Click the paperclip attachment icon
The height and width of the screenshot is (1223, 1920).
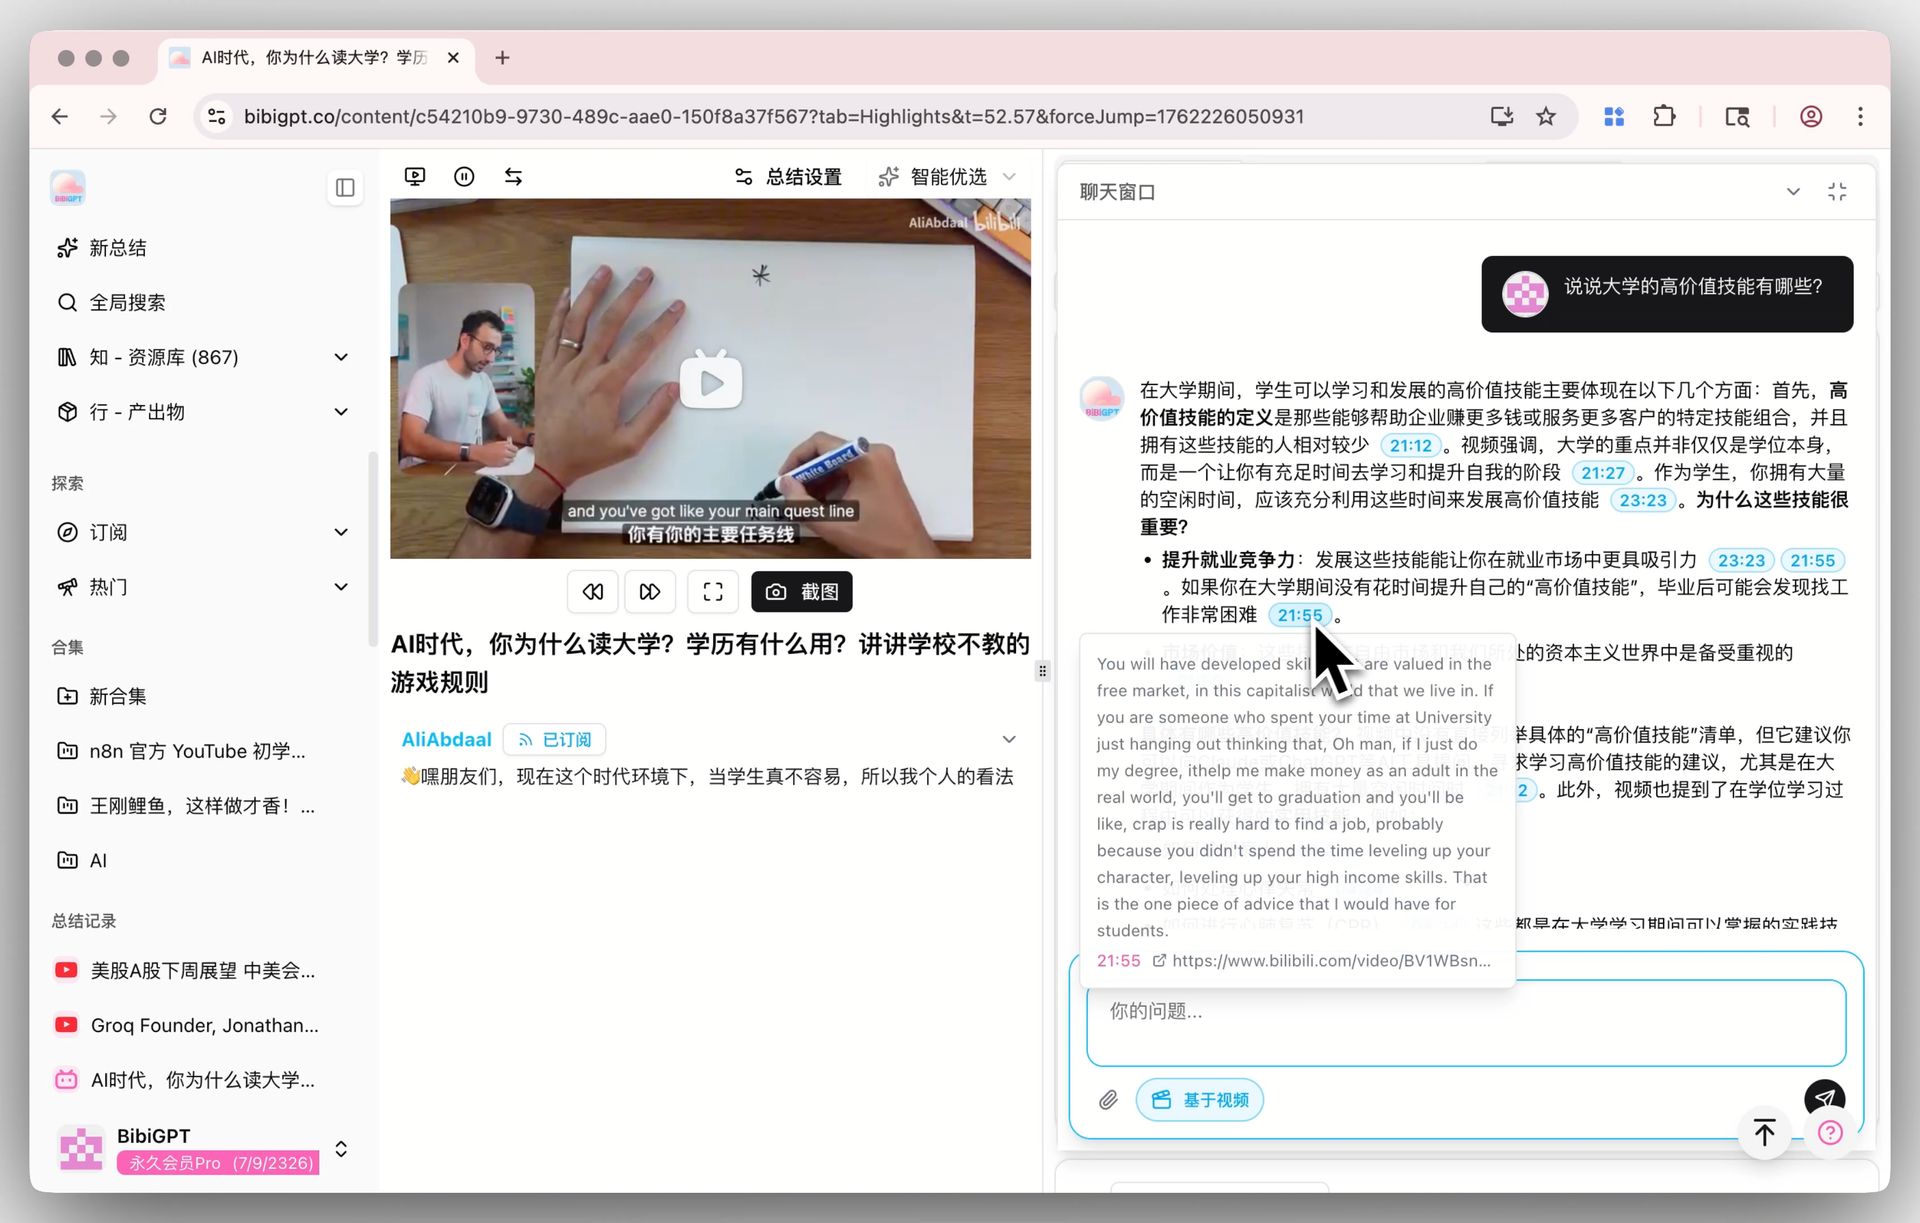pos(1108,1100)
